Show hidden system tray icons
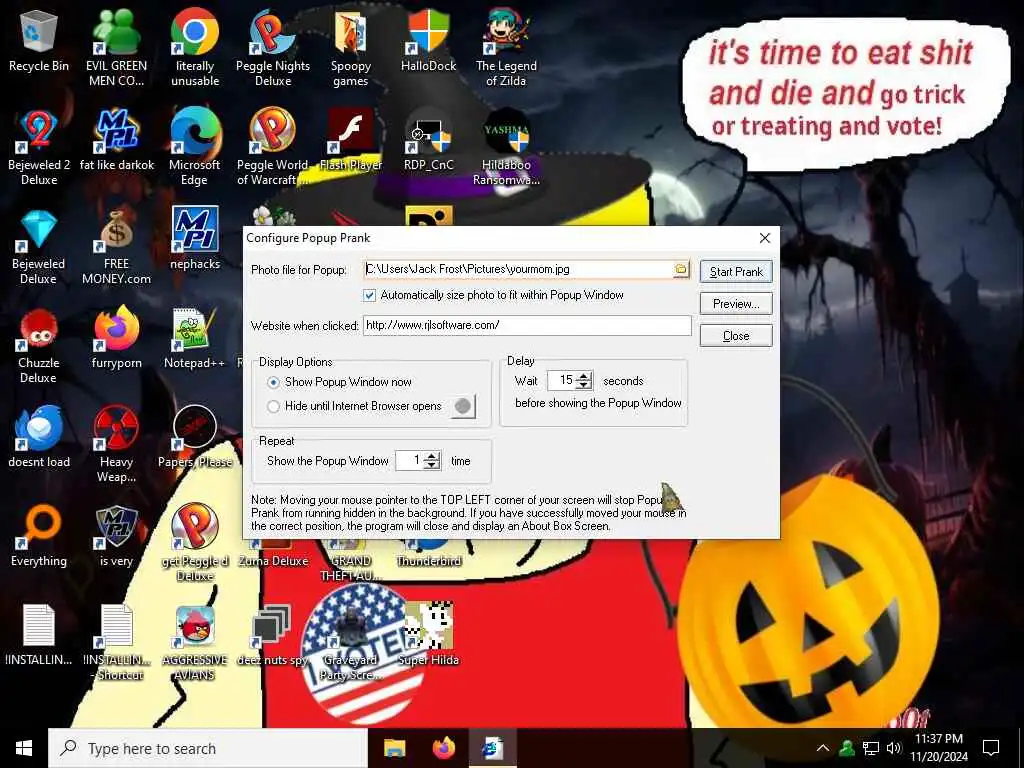 tap(822, 748)
